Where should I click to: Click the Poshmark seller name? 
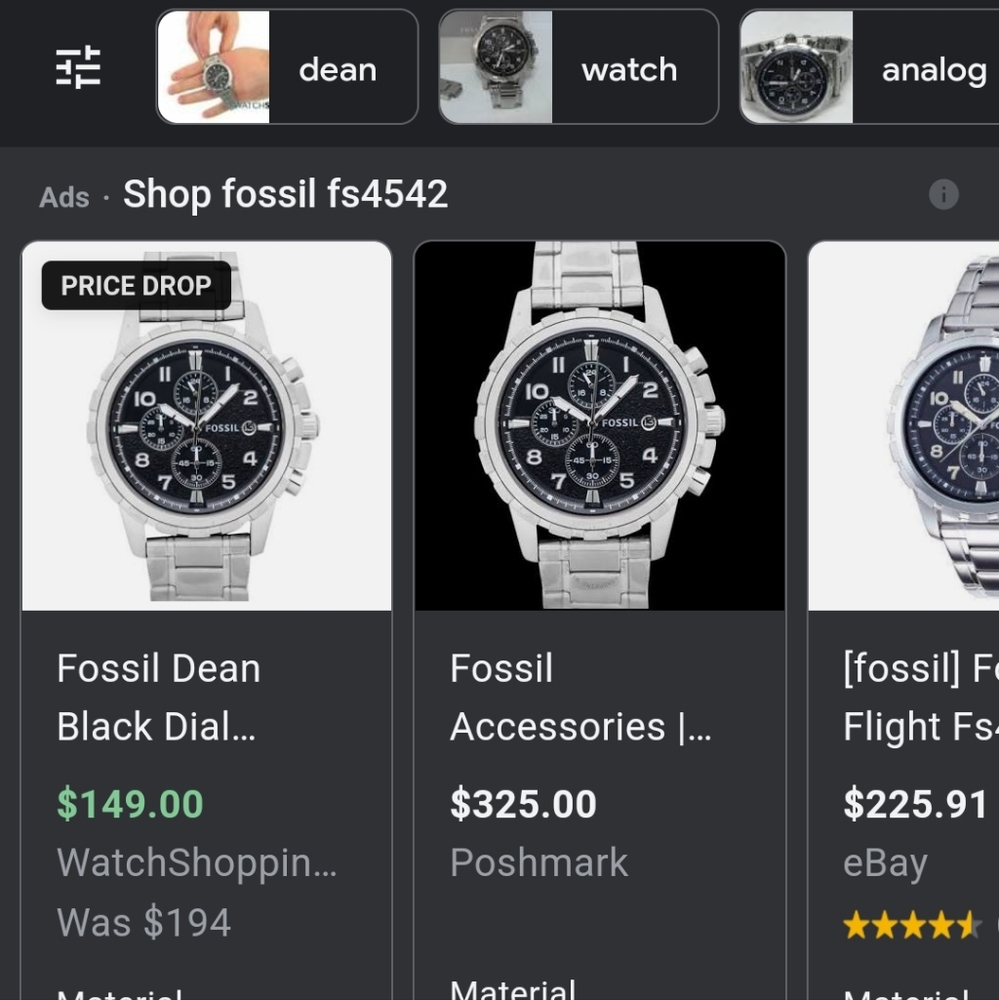tap(539, 862)
